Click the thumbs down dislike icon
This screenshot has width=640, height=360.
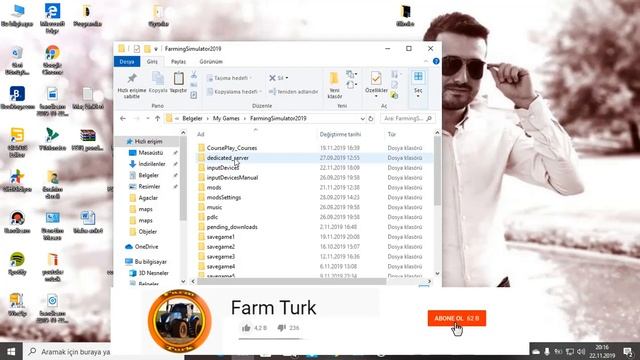pos(282,328)
